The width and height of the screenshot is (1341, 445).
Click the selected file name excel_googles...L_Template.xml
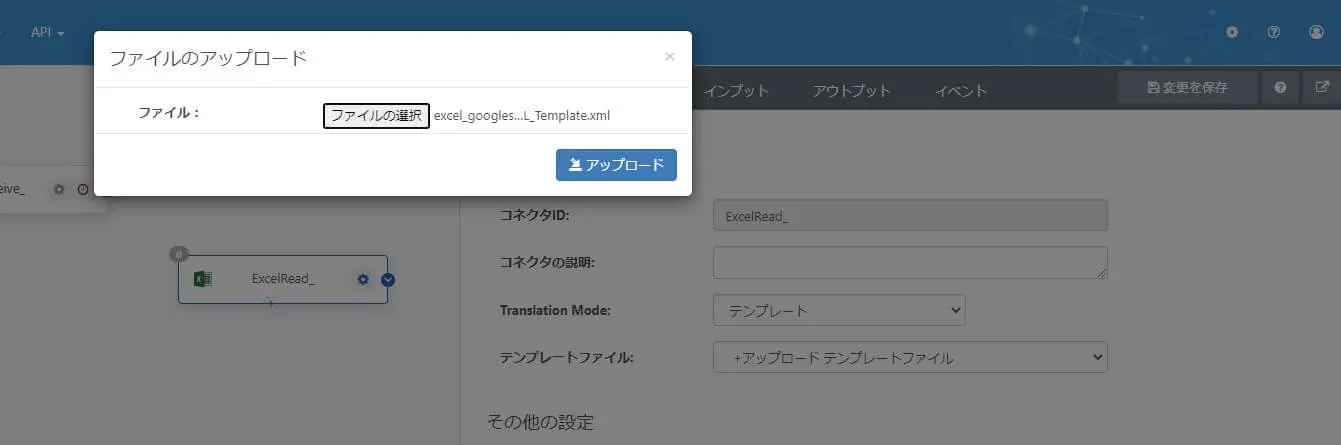(522, 116)
